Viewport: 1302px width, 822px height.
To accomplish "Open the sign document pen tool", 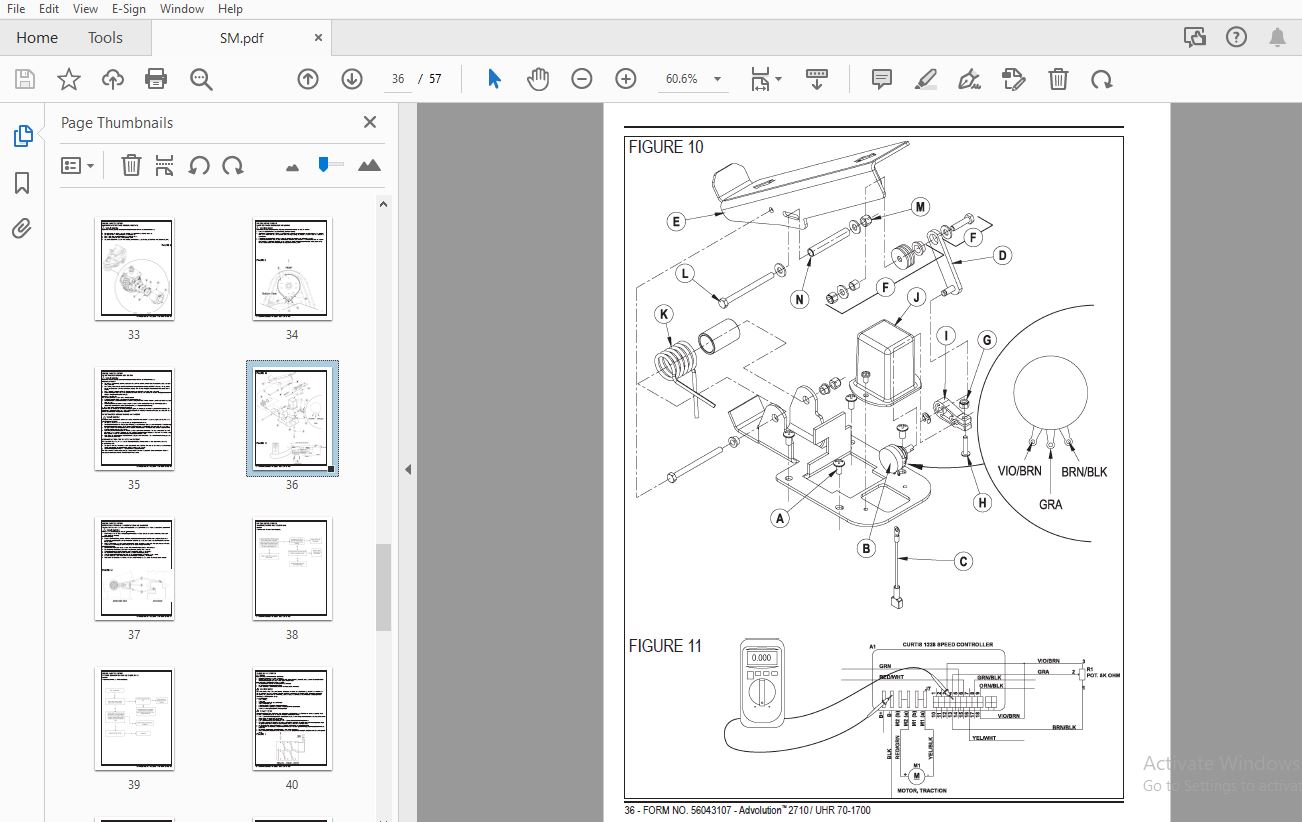I will coord(968,79).
